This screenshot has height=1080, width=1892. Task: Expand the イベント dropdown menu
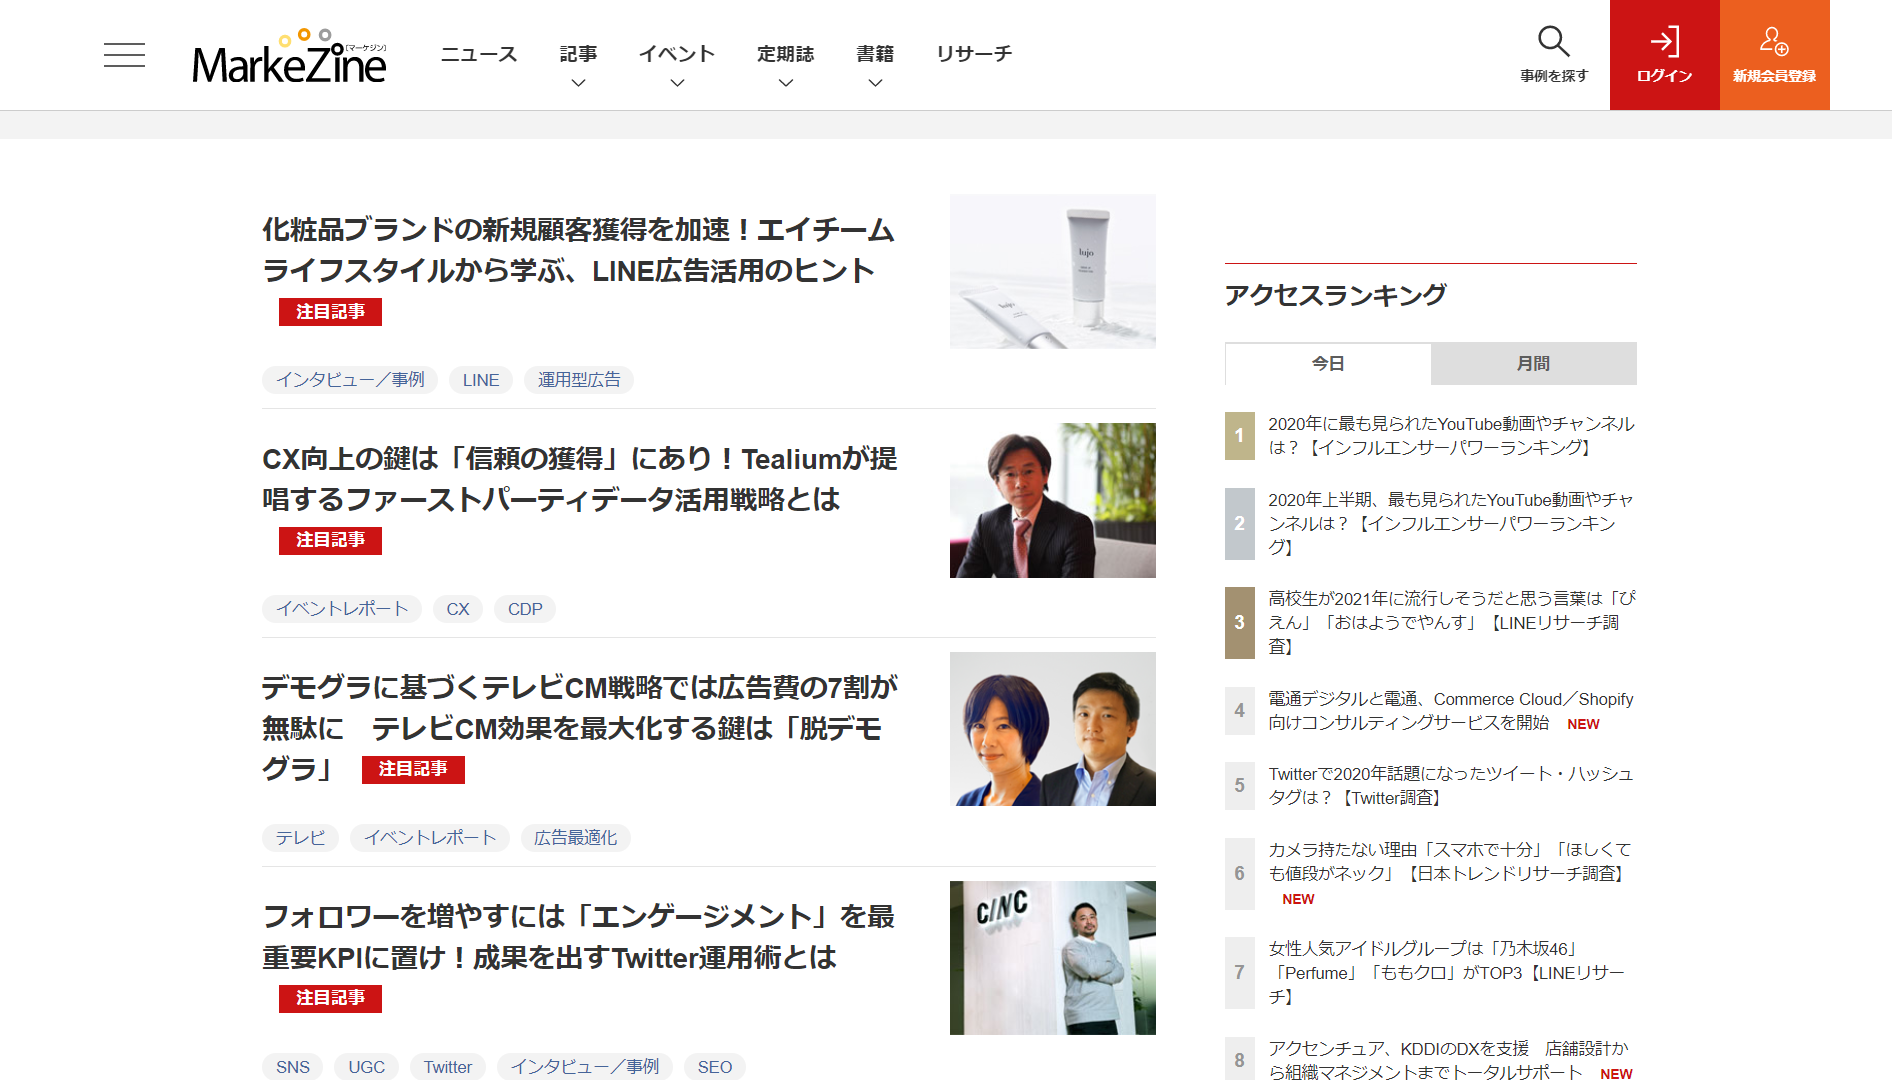pyautogui.click(x=677, y=65)
